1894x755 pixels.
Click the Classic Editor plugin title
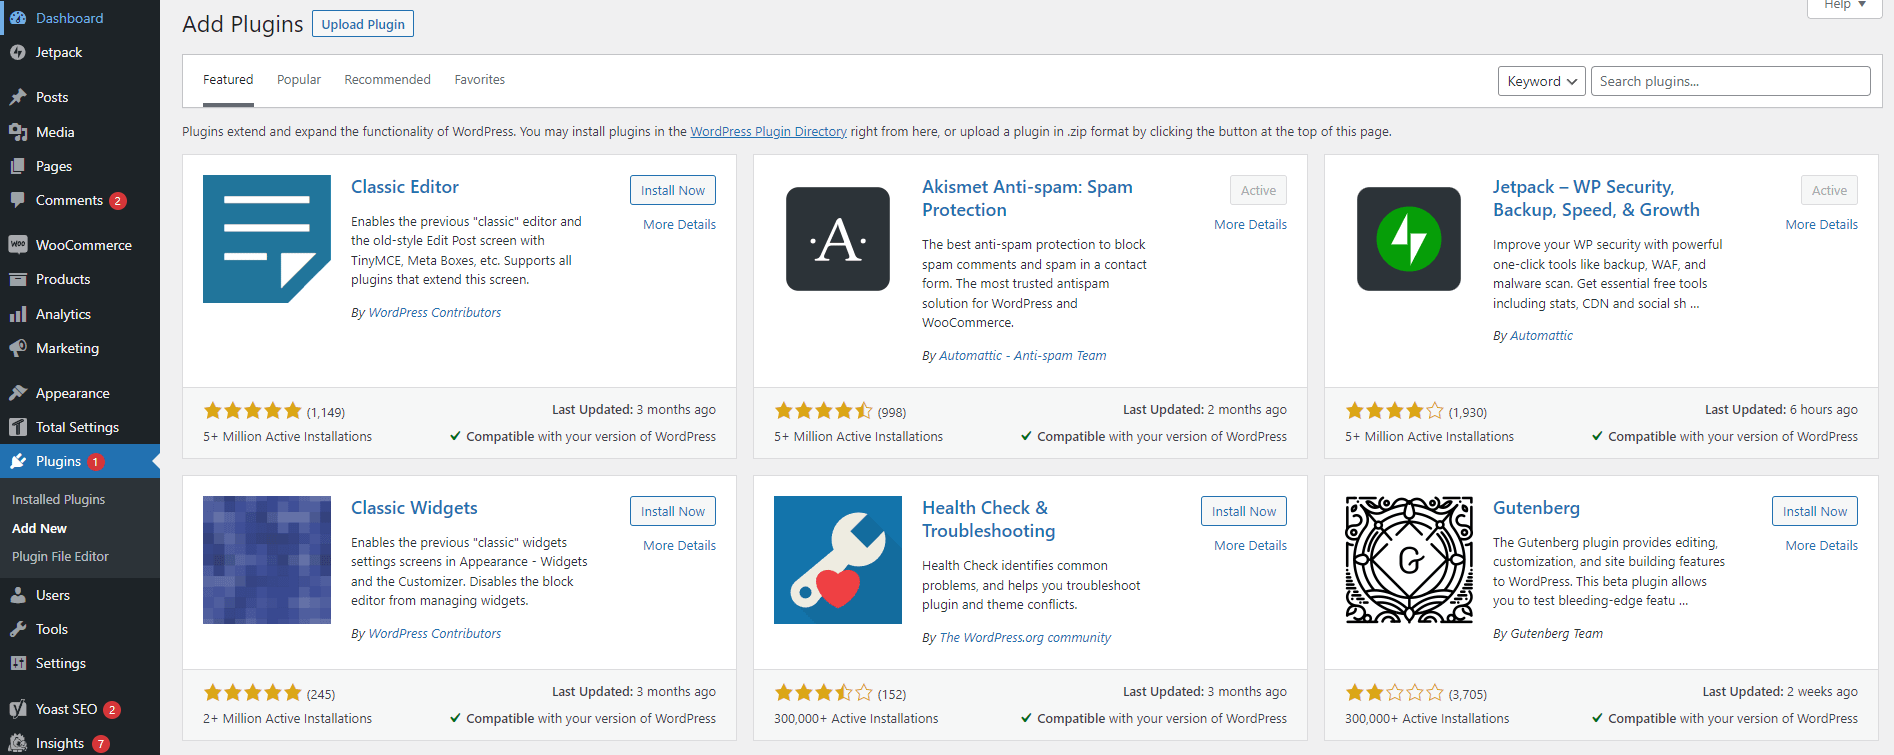[405, 187]
